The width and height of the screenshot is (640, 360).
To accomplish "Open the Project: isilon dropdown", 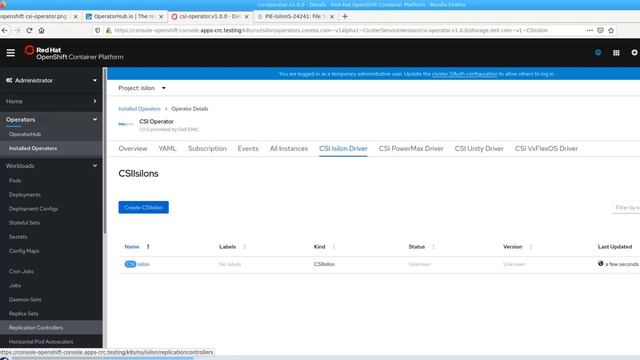I will click(x=142, y=88).
